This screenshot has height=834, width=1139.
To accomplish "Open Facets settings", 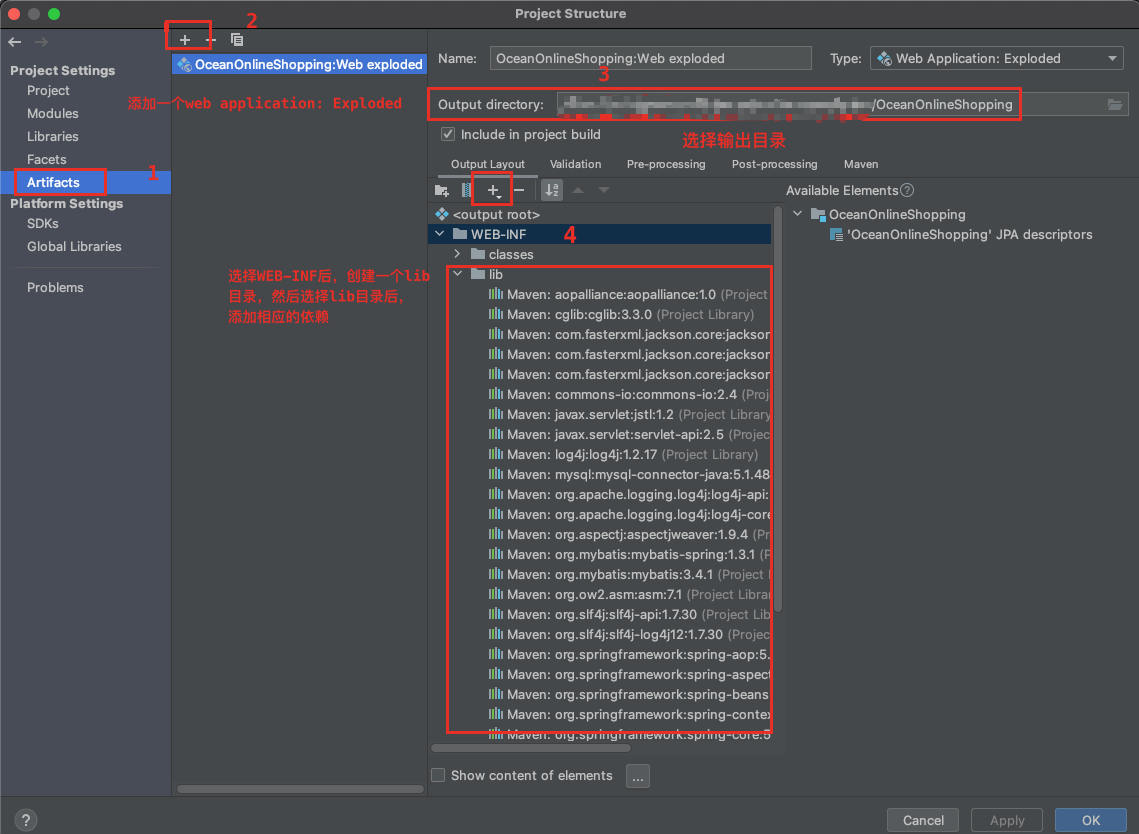I will pyautogui.click(x=46, y=159).
